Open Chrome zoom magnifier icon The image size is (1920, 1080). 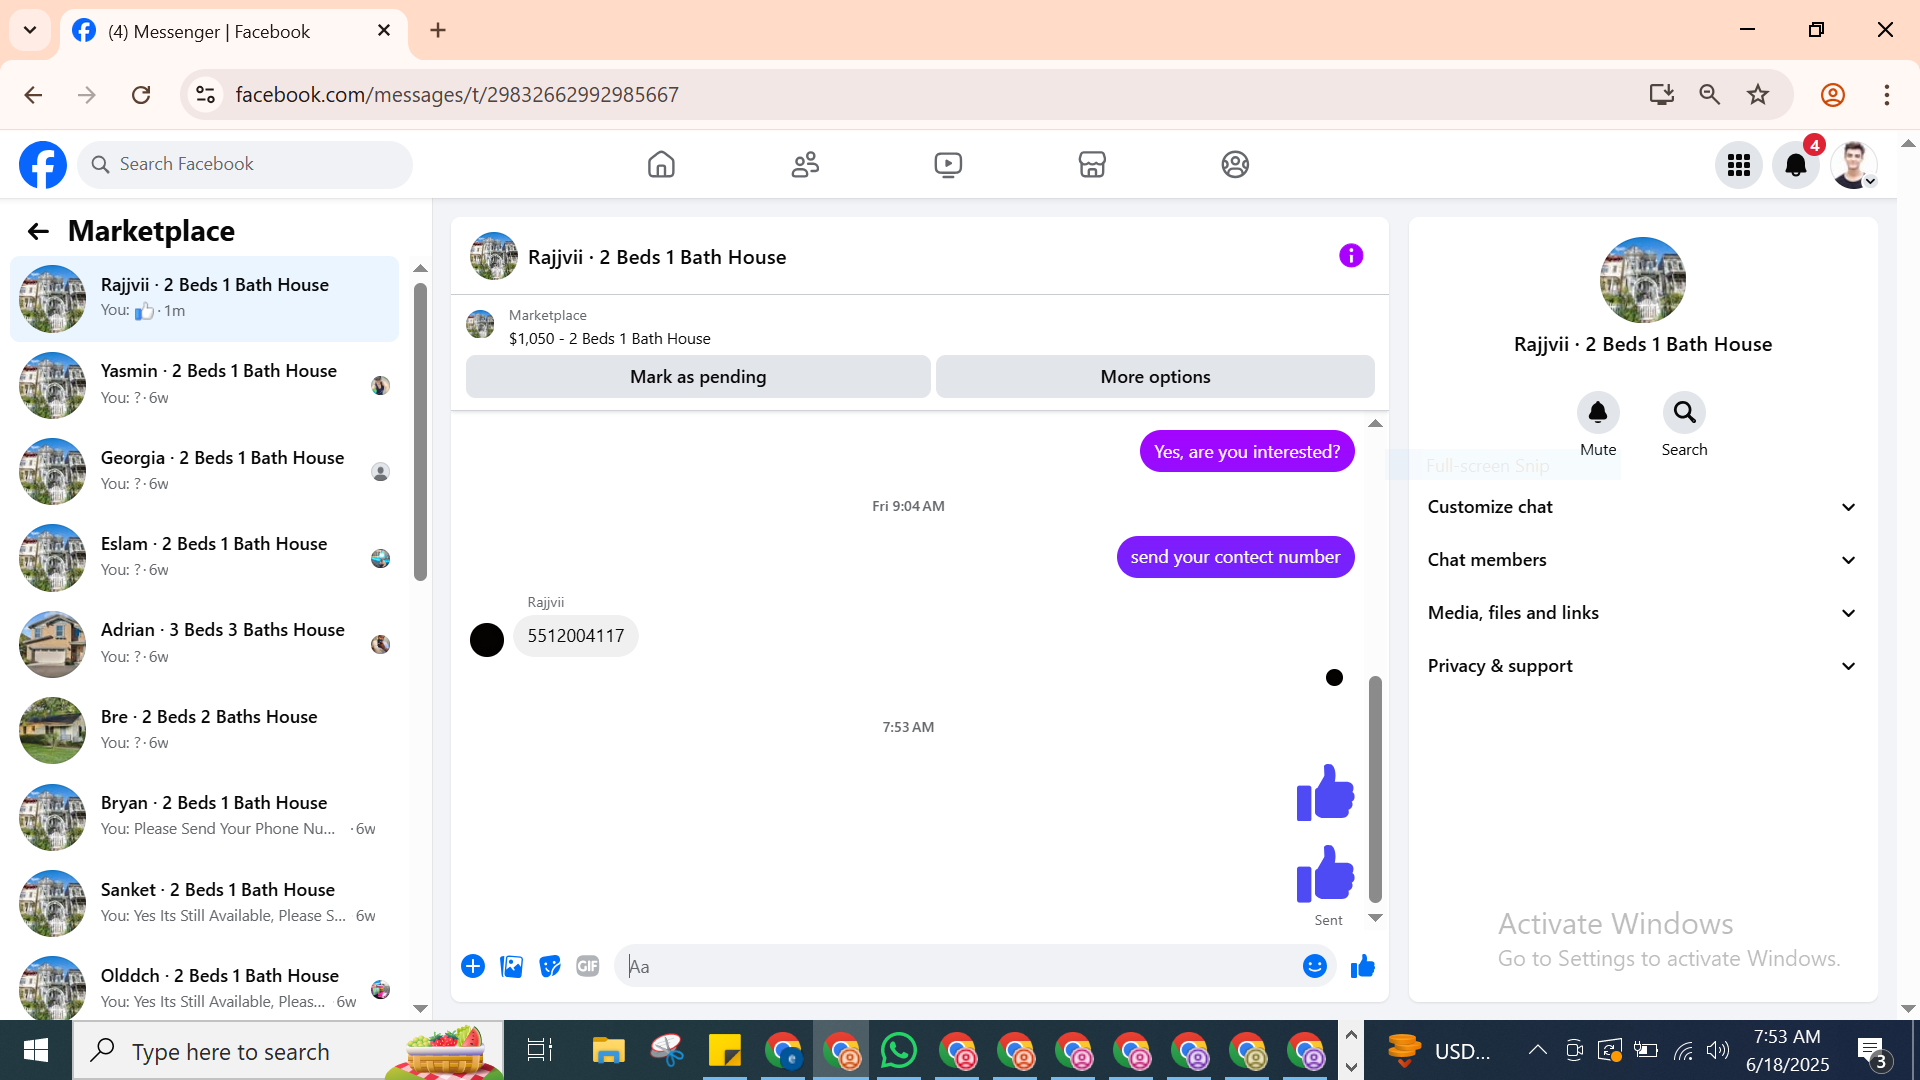1710,95
